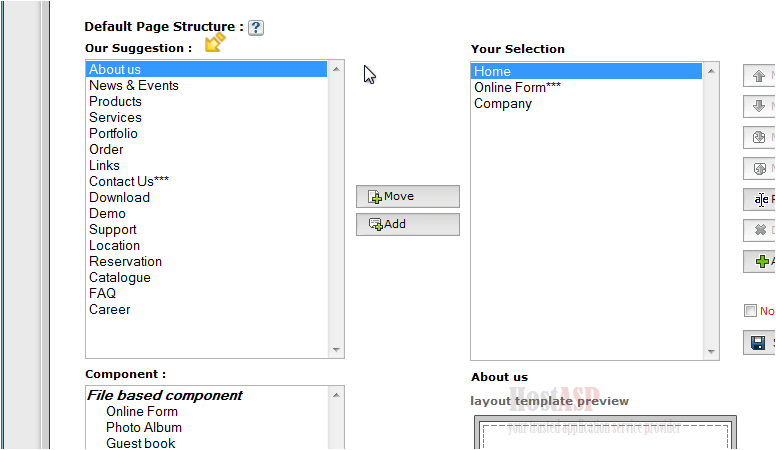Click the gray X delete button
The image size is (776, 450).
pos(759,230)
